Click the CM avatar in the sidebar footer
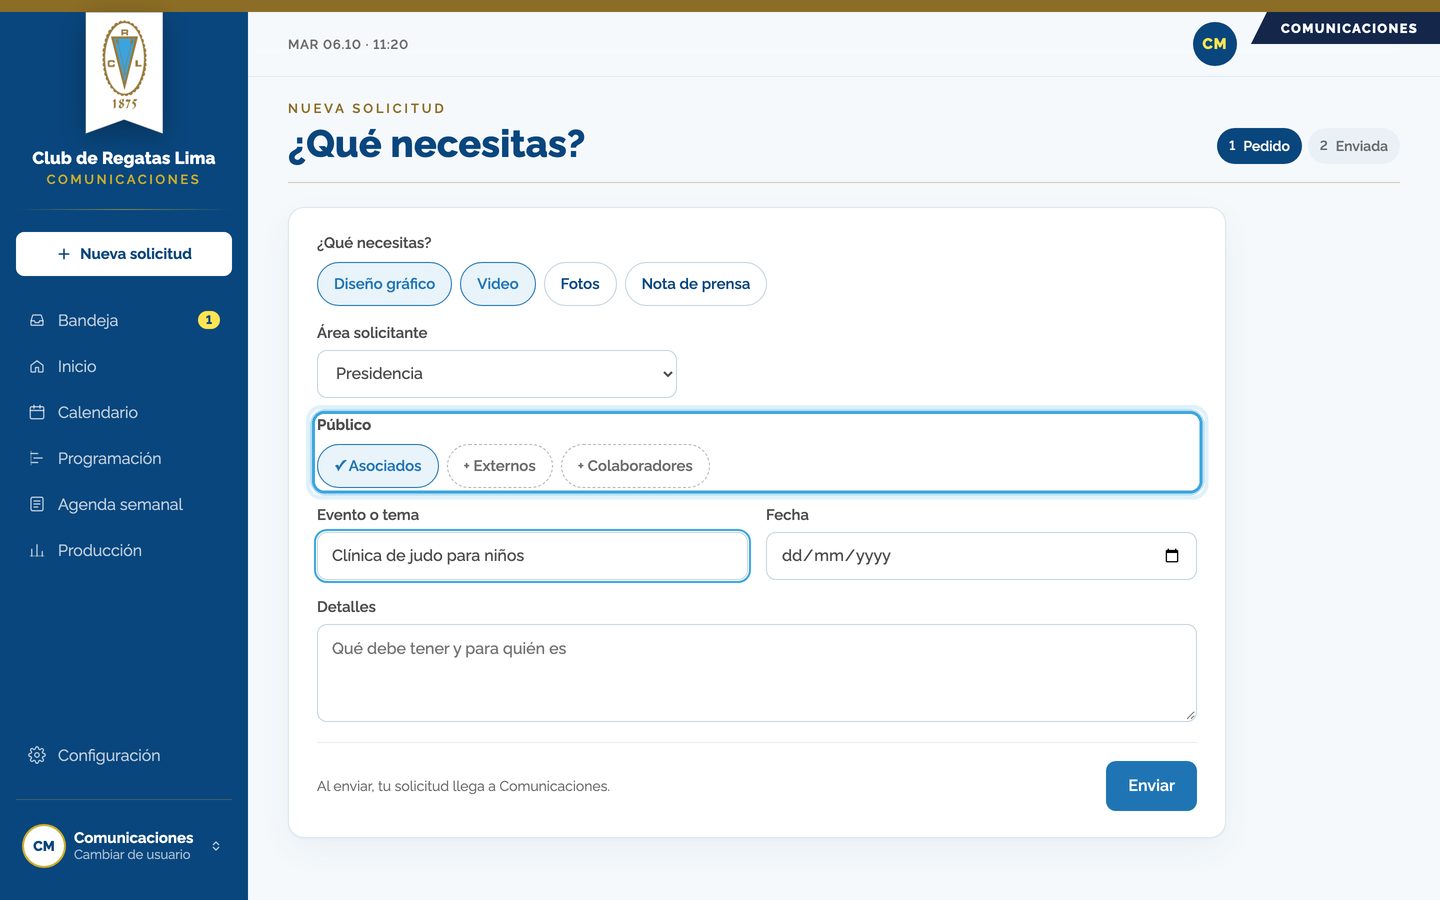This screenshot has height=900, width=1440. coord(44,846)
